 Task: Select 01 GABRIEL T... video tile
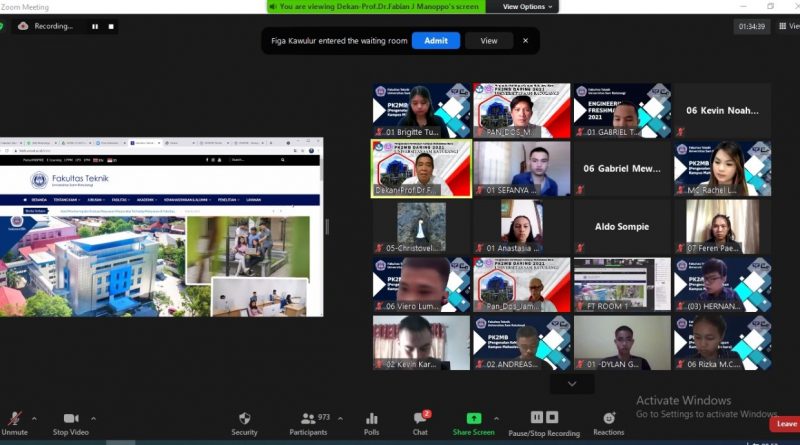point(622,110)
